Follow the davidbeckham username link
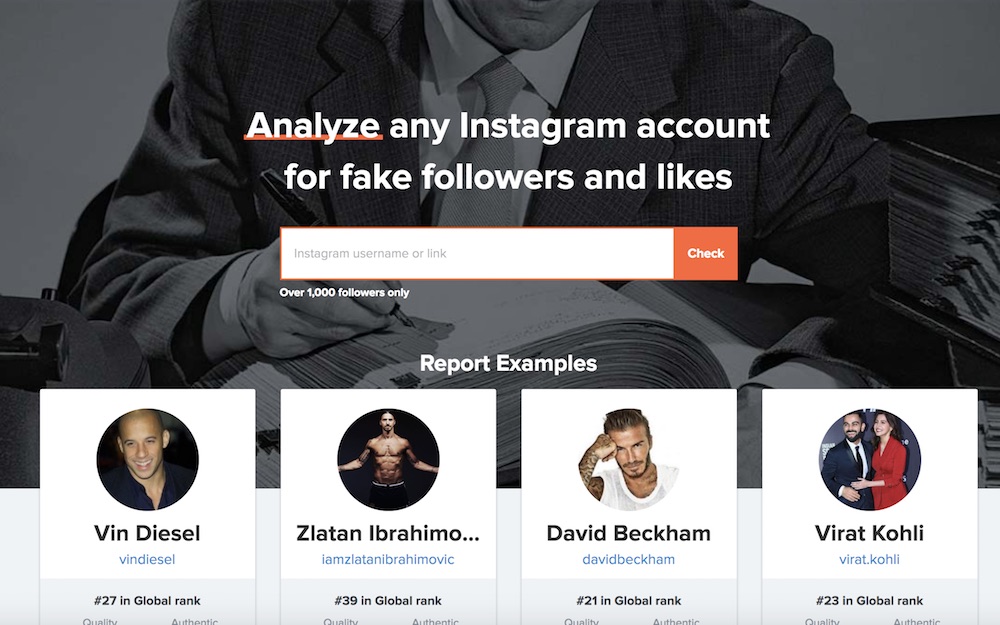This screenshot has width=1000, height=625. pyautogui.click(x=629, y=559)
